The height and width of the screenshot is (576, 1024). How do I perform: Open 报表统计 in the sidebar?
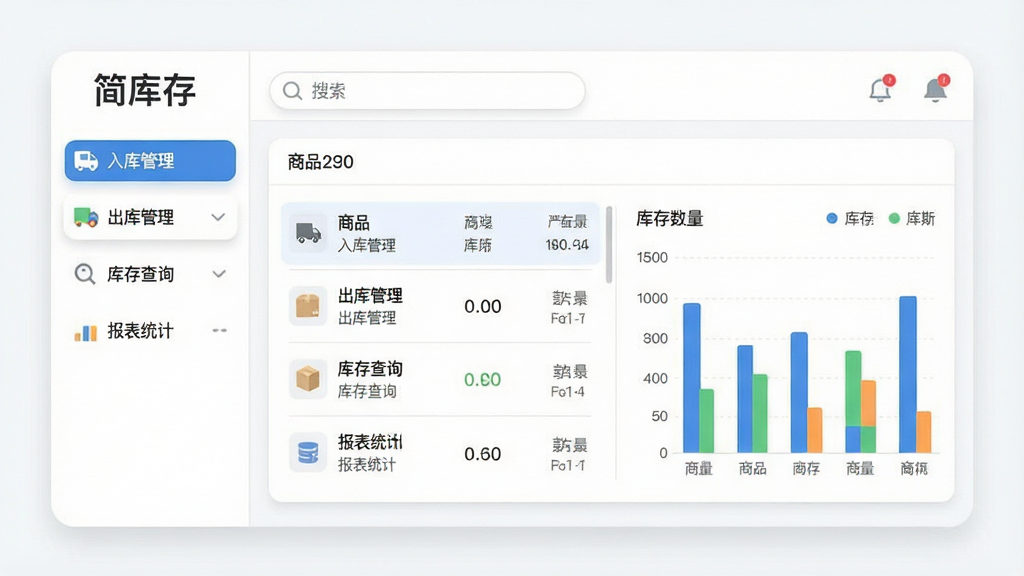click(x=150, y=330)
